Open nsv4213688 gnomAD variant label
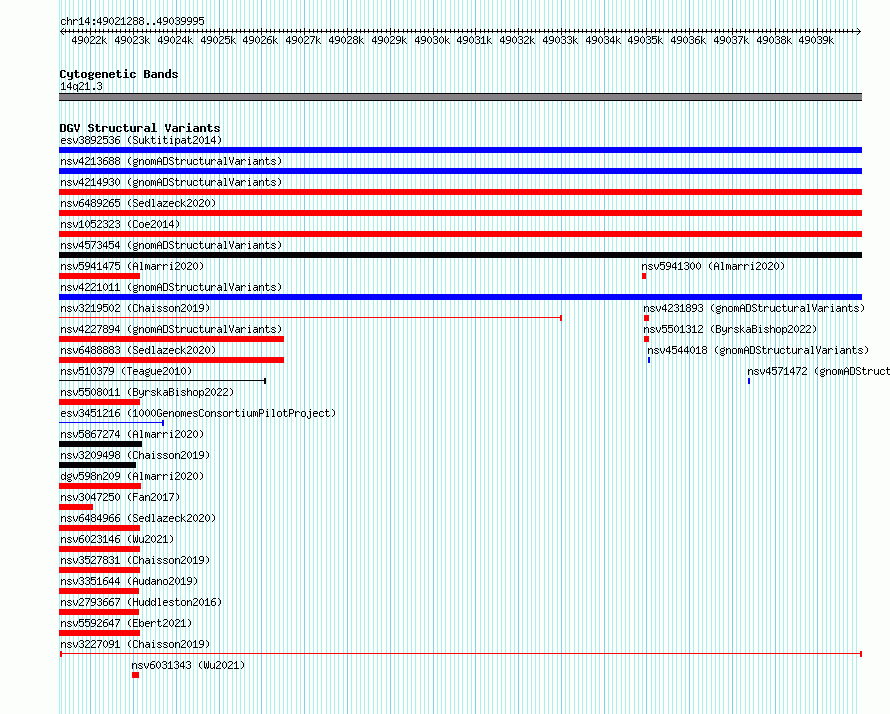This screenshot has width=890, height=714. [x=171, y=161]
